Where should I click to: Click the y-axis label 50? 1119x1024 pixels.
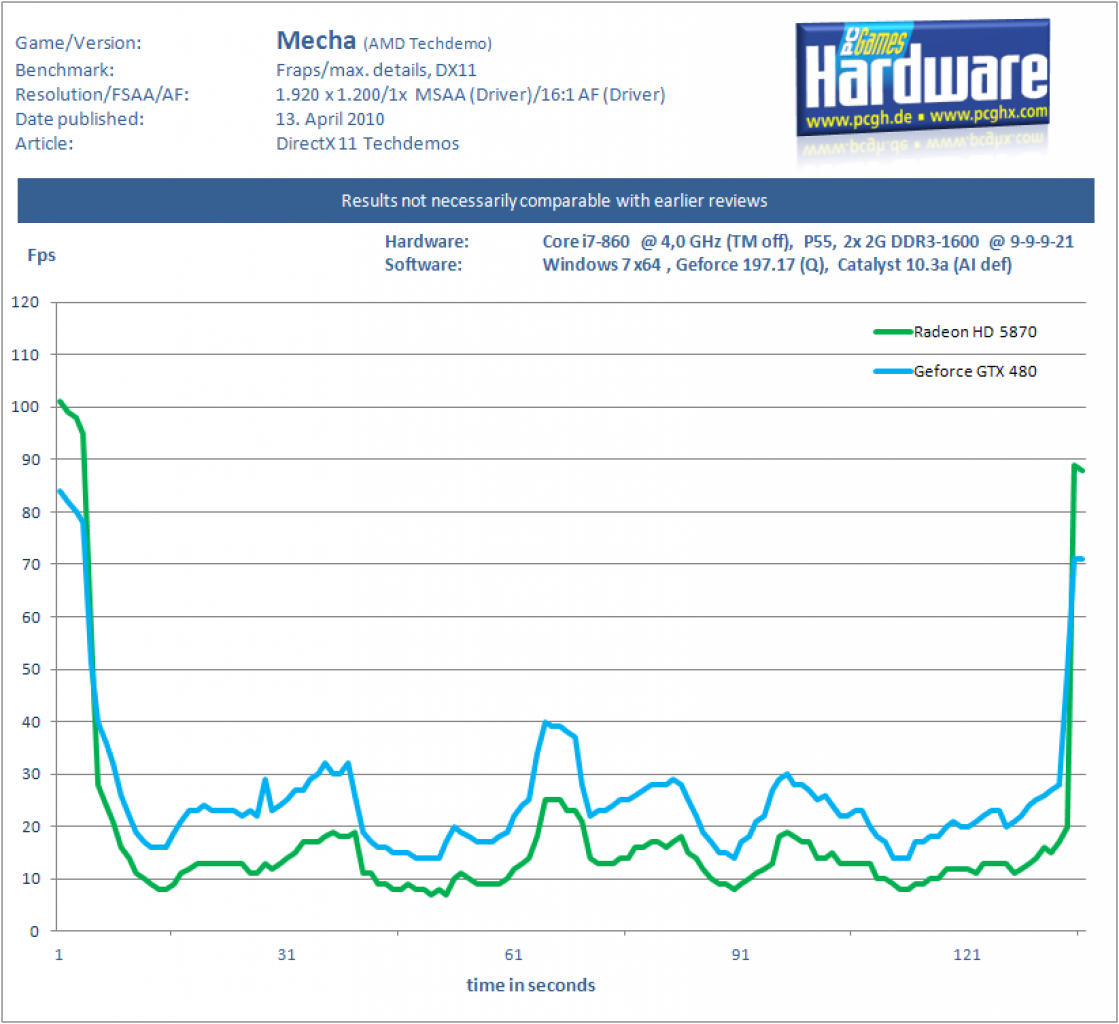coord(31,669)
